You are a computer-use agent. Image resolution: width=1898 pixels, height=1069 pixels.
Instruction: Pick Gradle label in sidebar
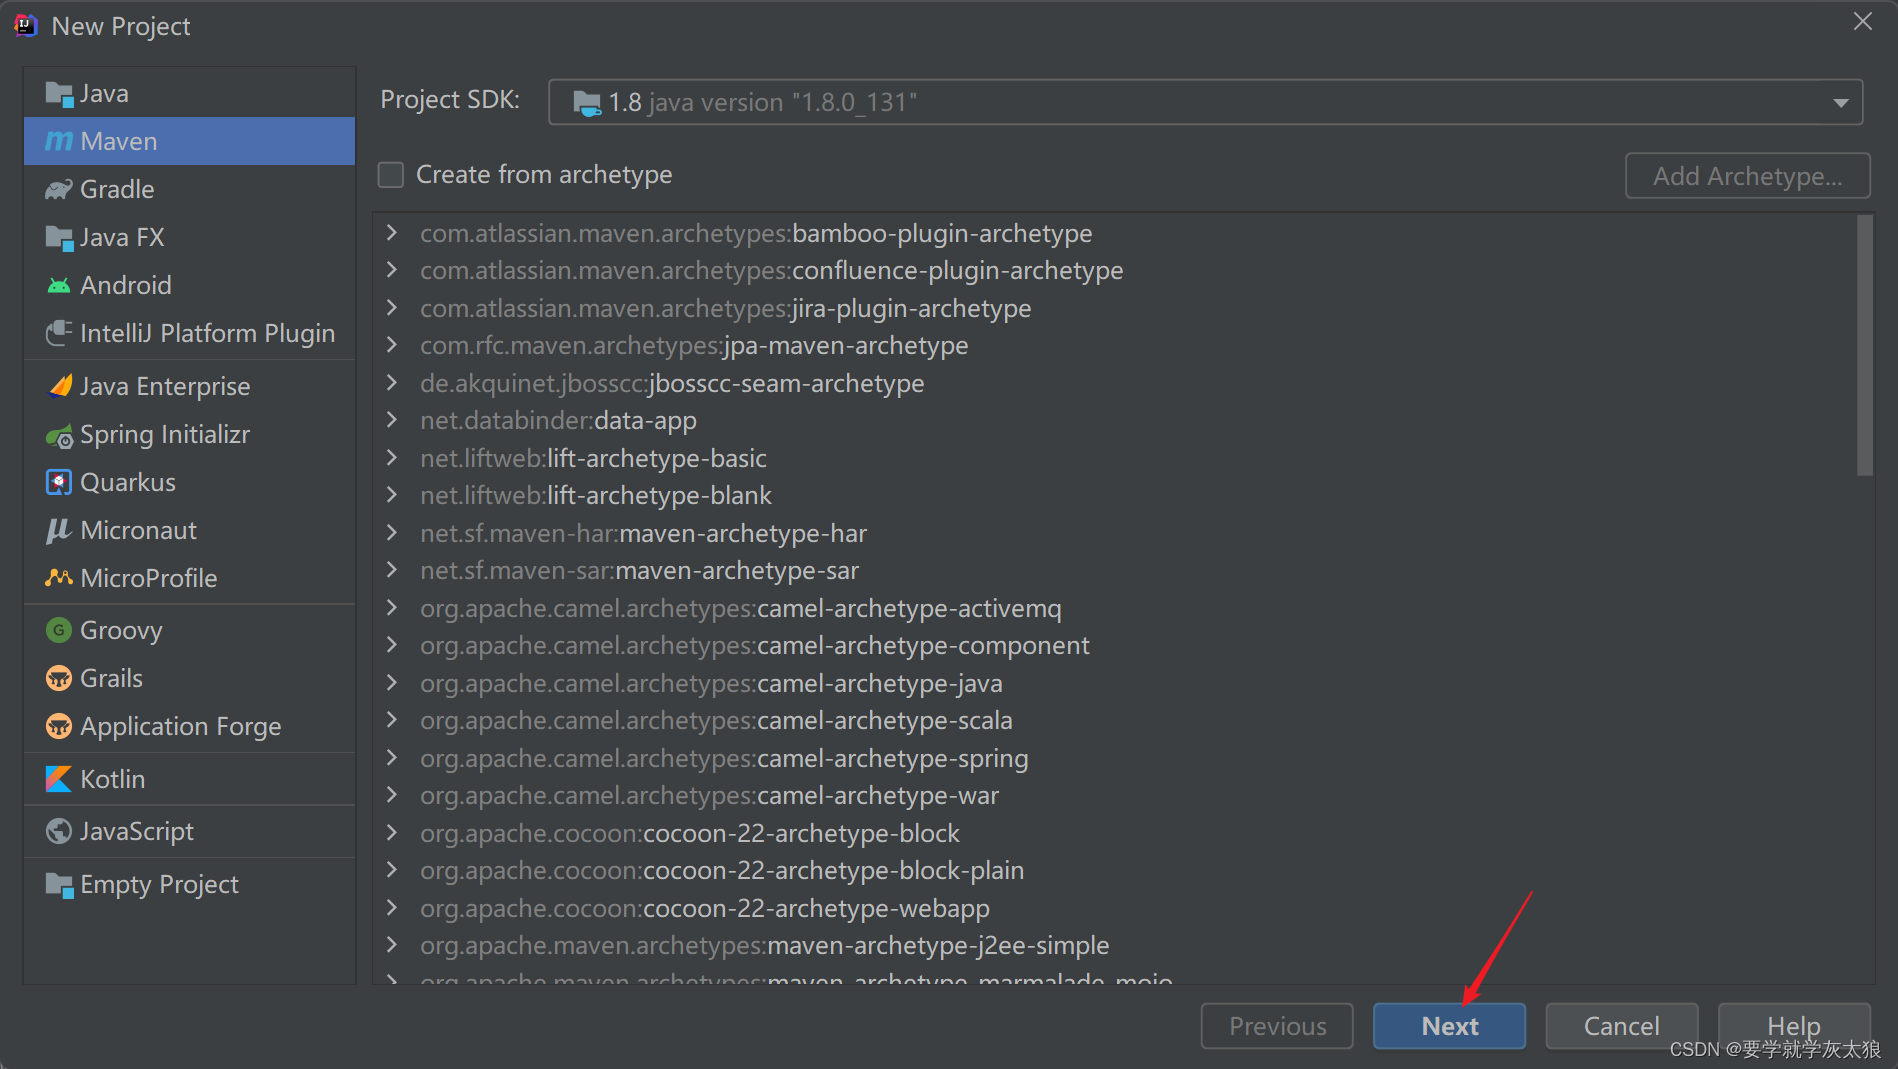point(117,190)
